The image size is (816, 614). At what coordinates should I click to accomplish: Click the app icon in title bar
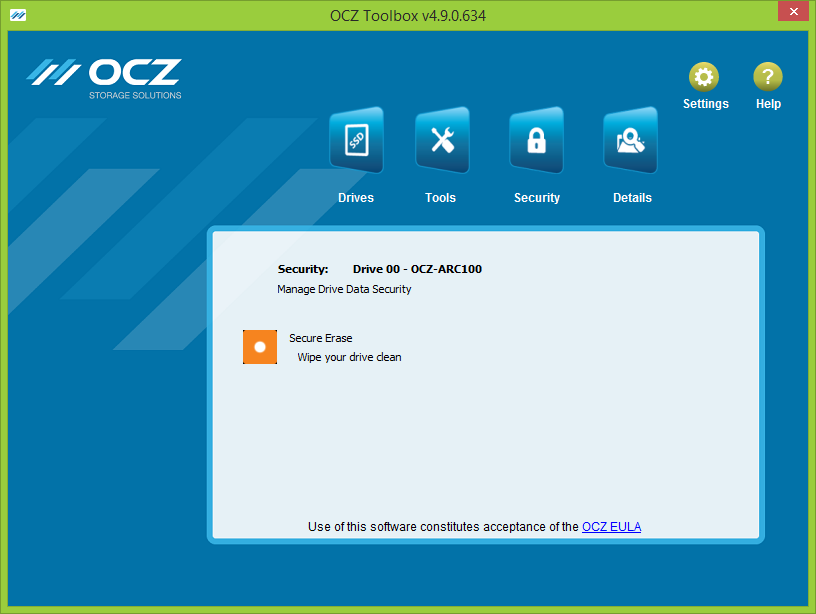pos(19,15)
